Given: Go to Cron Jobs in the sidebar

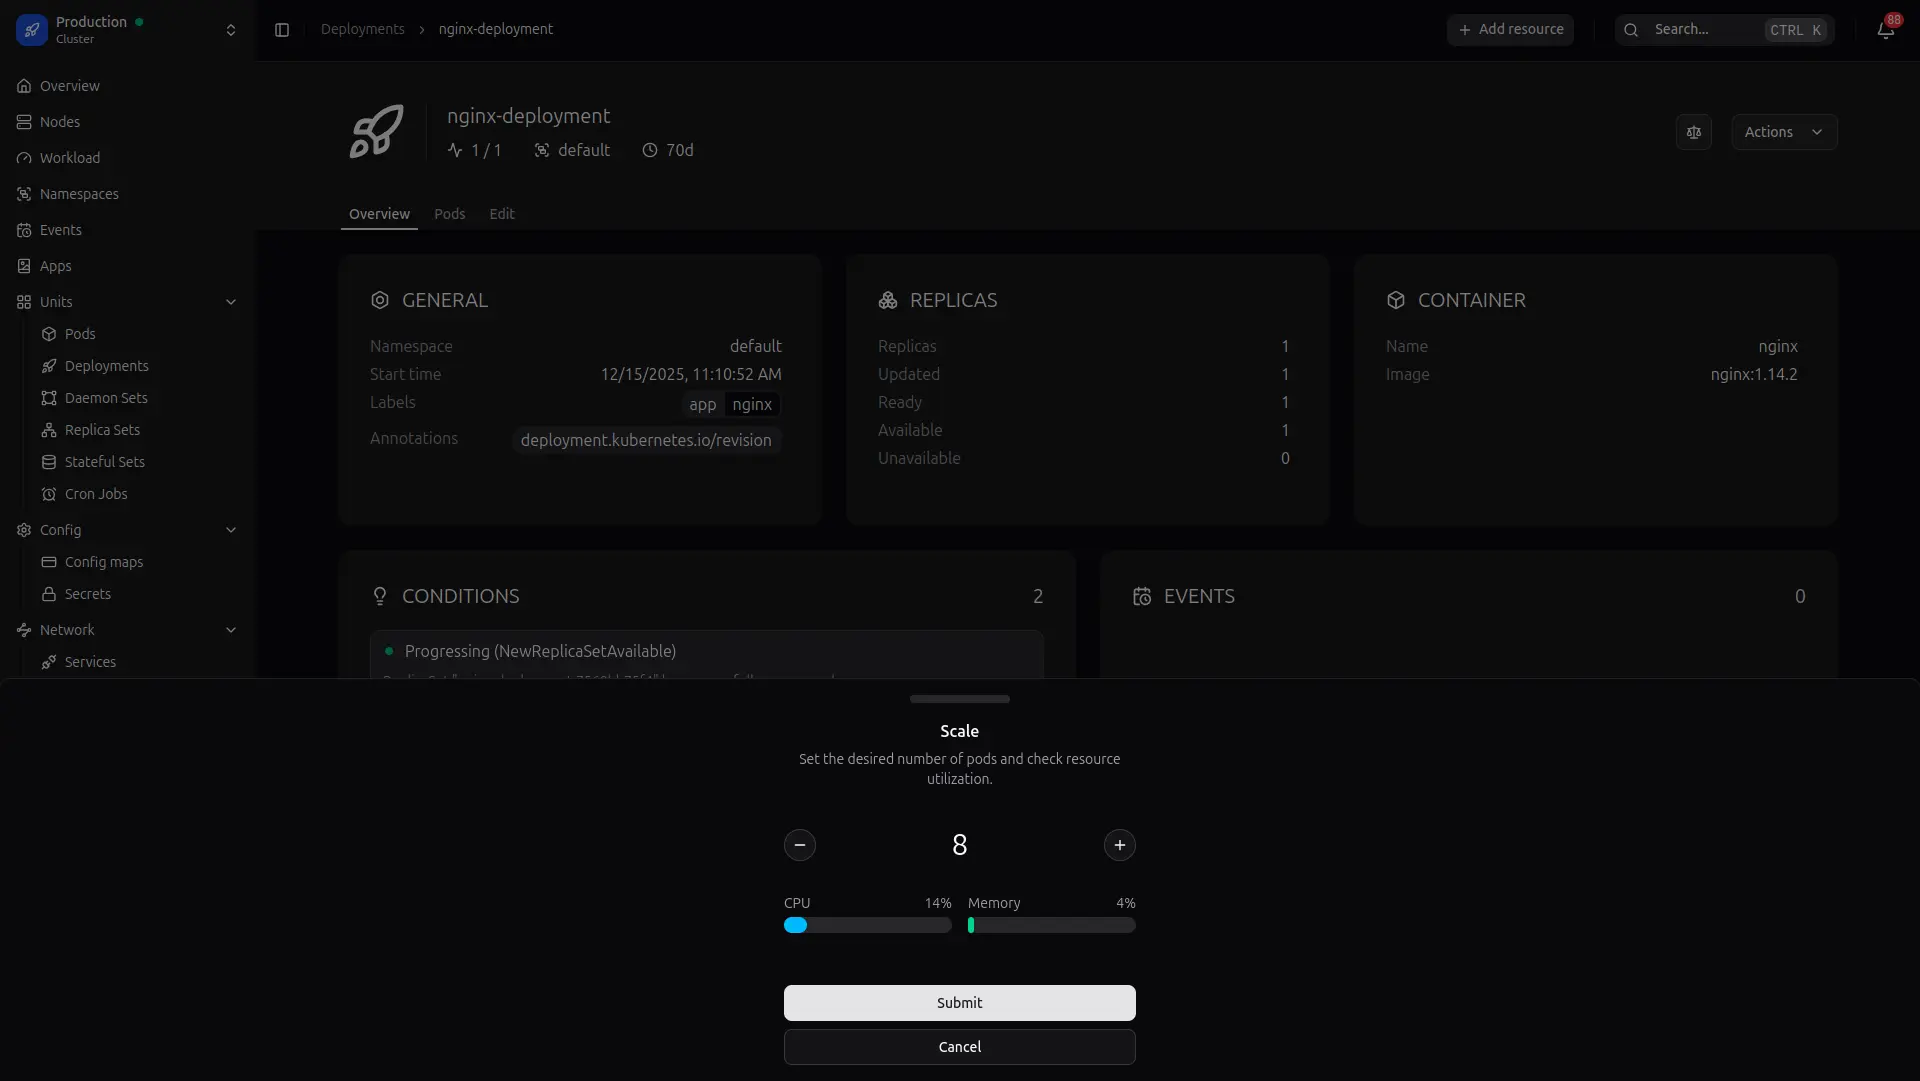Looking at the screenshot, I should click(x=96, y=494).
